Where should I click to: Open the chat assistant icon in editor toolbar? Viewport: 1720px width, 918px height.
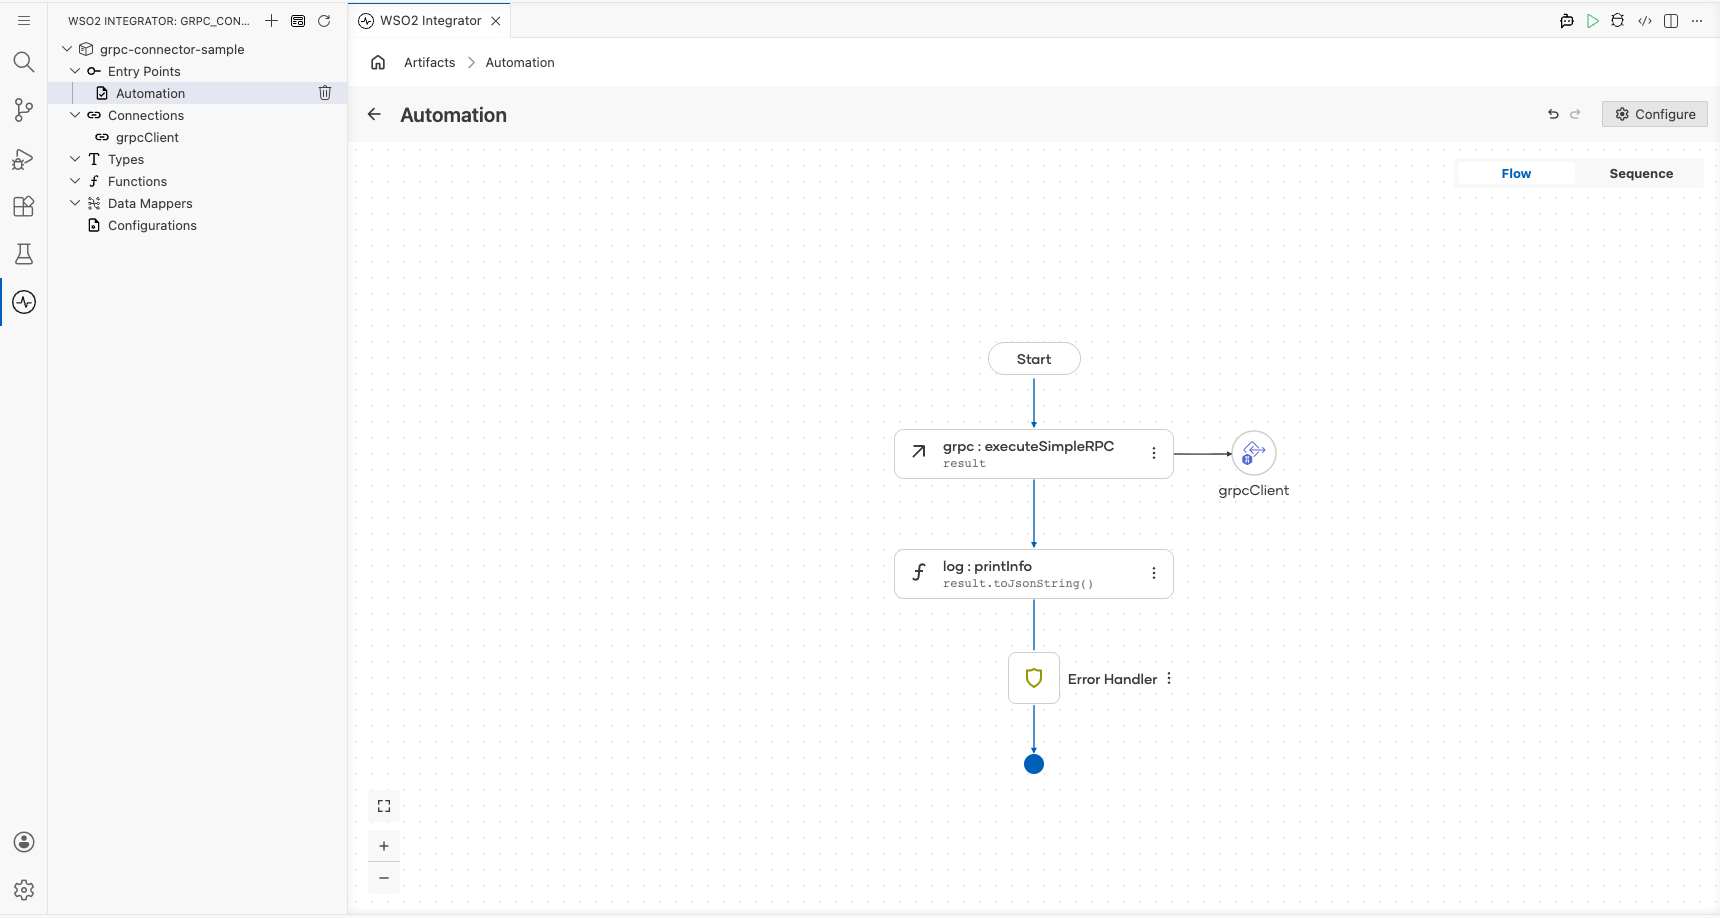(1567, 20)
